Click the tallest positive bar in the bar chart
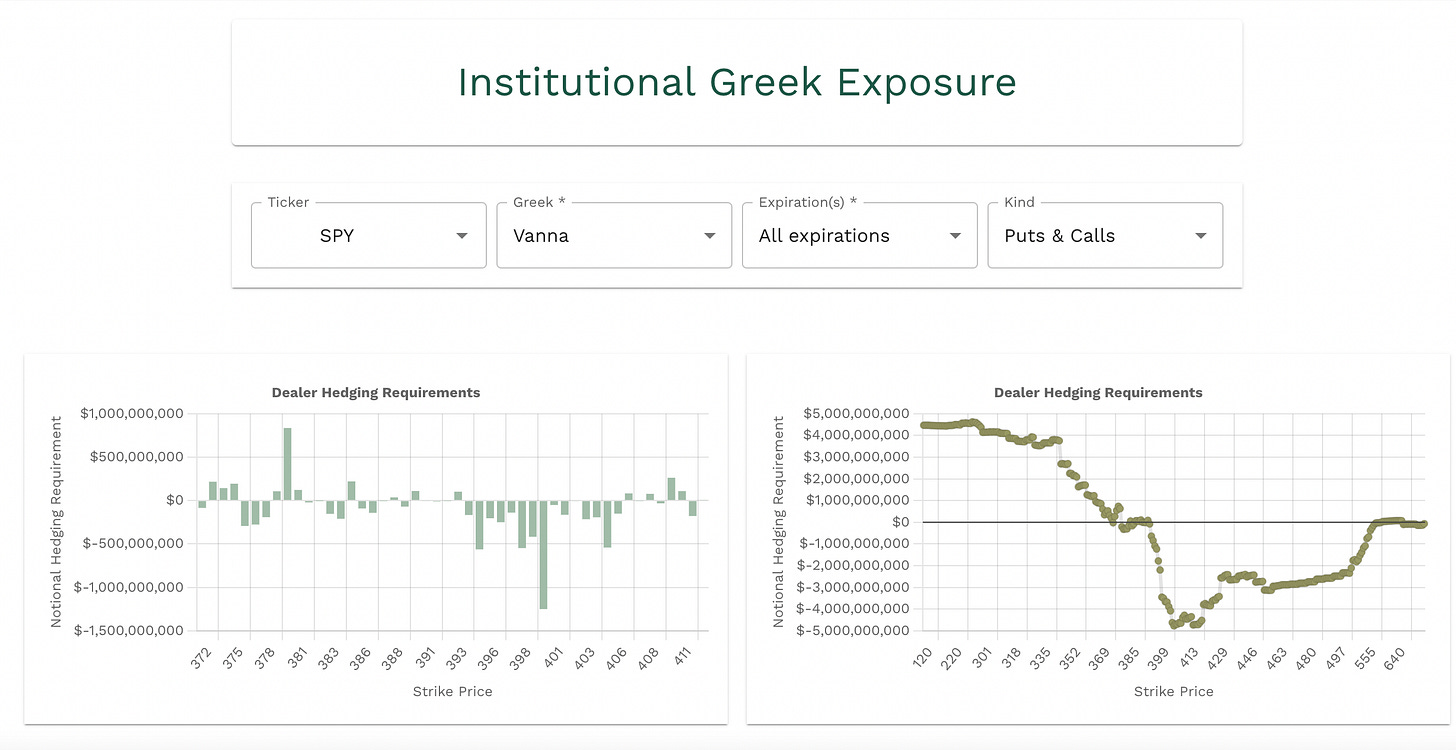The width and height of the screenshot is (1456, 750). 287,464
